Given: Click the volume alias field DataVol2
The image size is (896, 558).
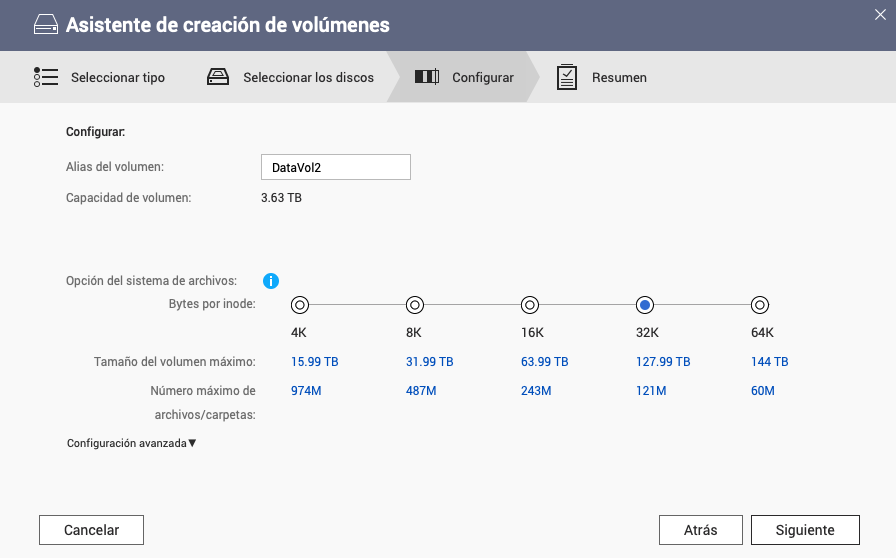Looking at the screenshot, I should click(335, 168).
